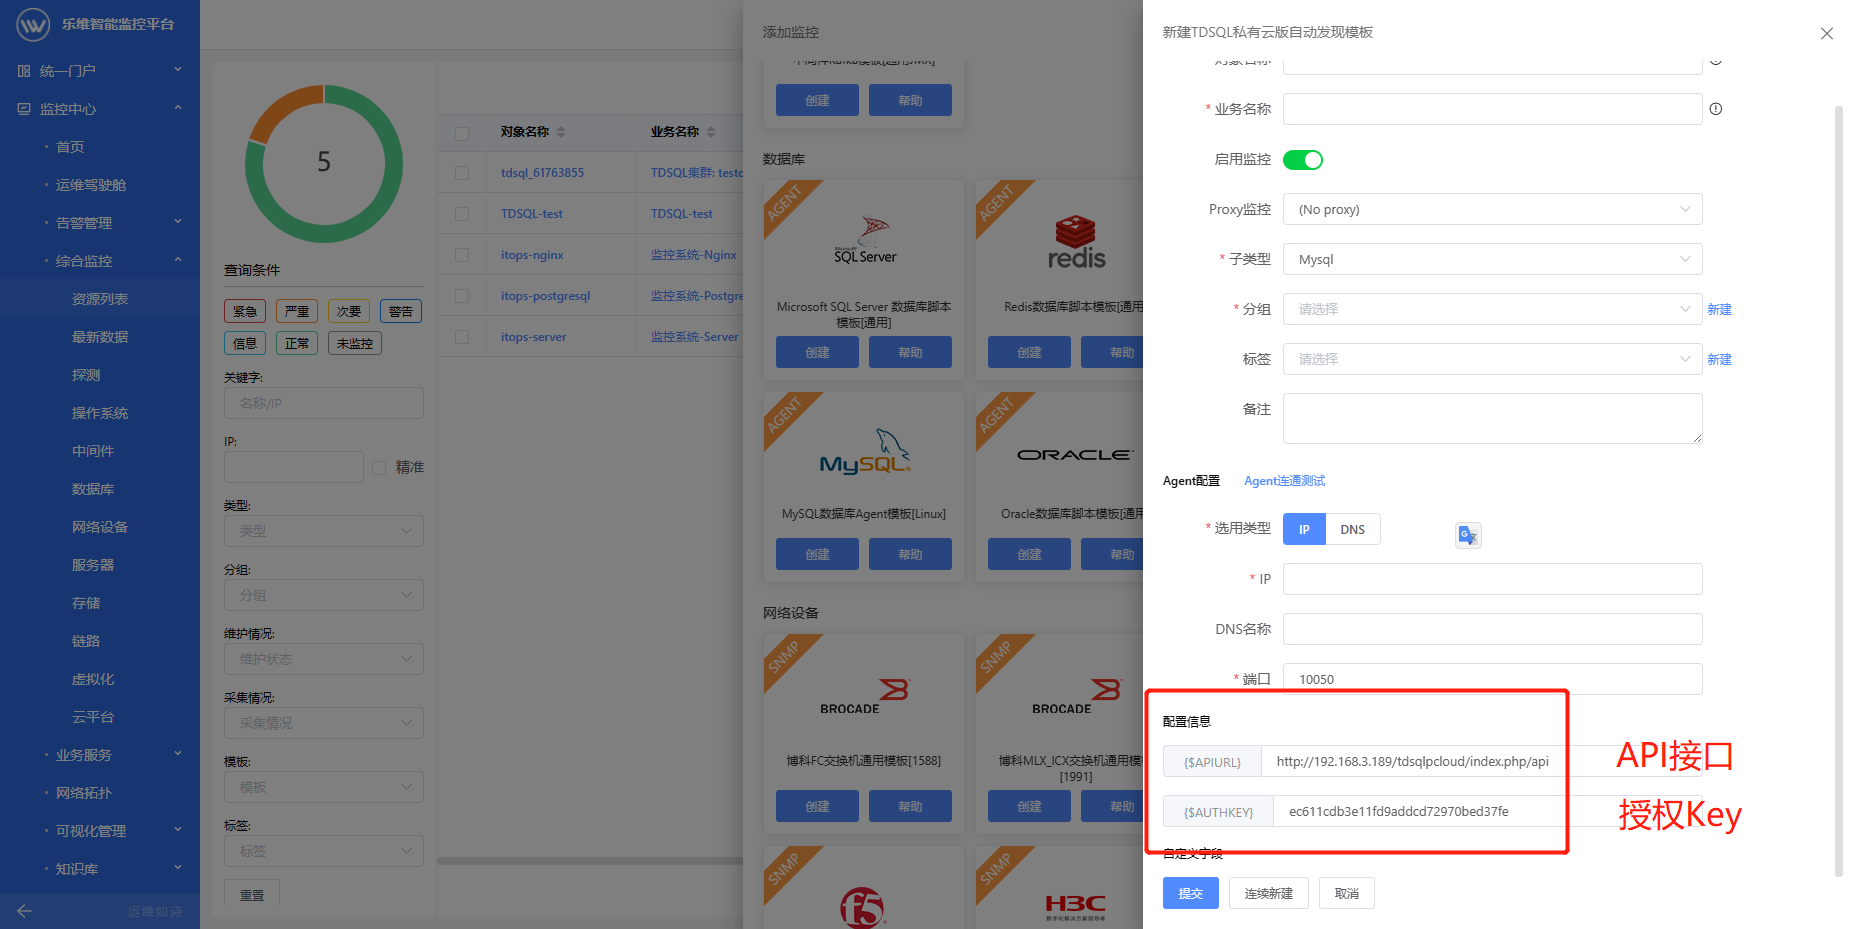The width and height of the screenshot is (1863, 929).
Task: Select the Microsoft SQL Server template logo
Action: (865, 239)
